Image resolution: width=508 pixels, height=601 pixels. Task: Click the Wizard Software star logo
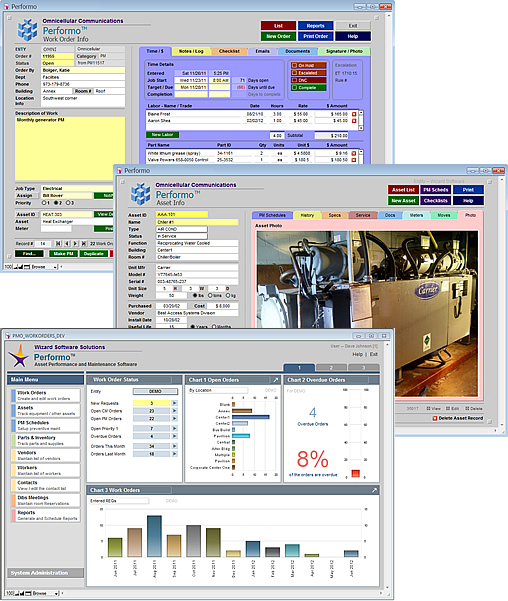pyautogui.click(x=19, y=356)
